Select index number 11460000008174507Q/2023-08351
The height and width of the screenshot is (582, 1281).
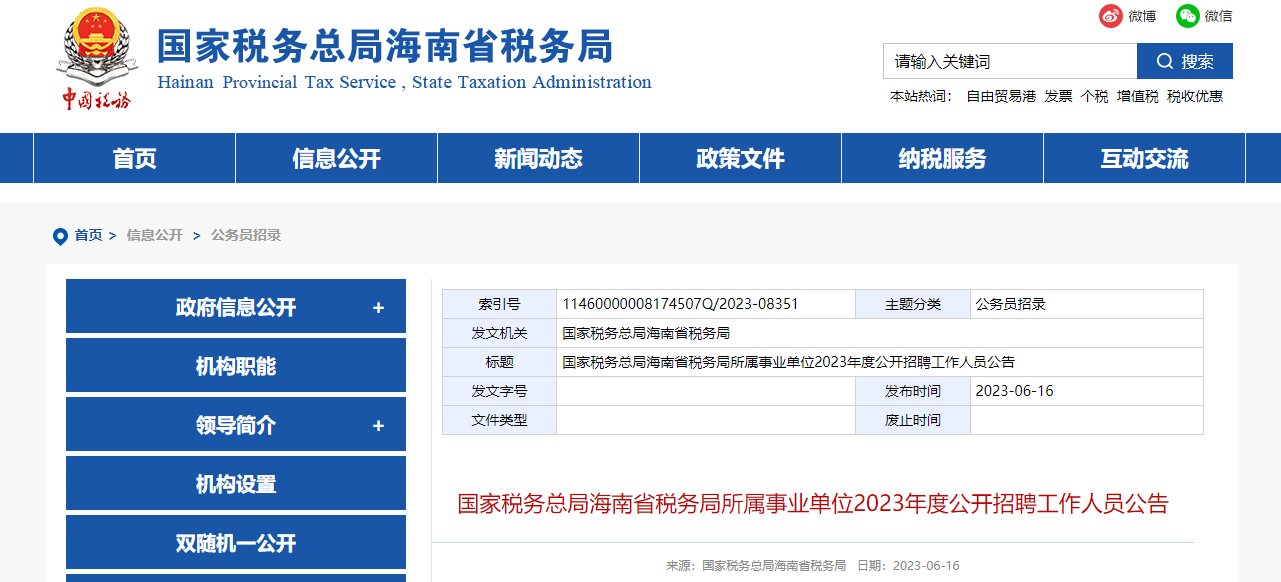[x=680, y=304]
